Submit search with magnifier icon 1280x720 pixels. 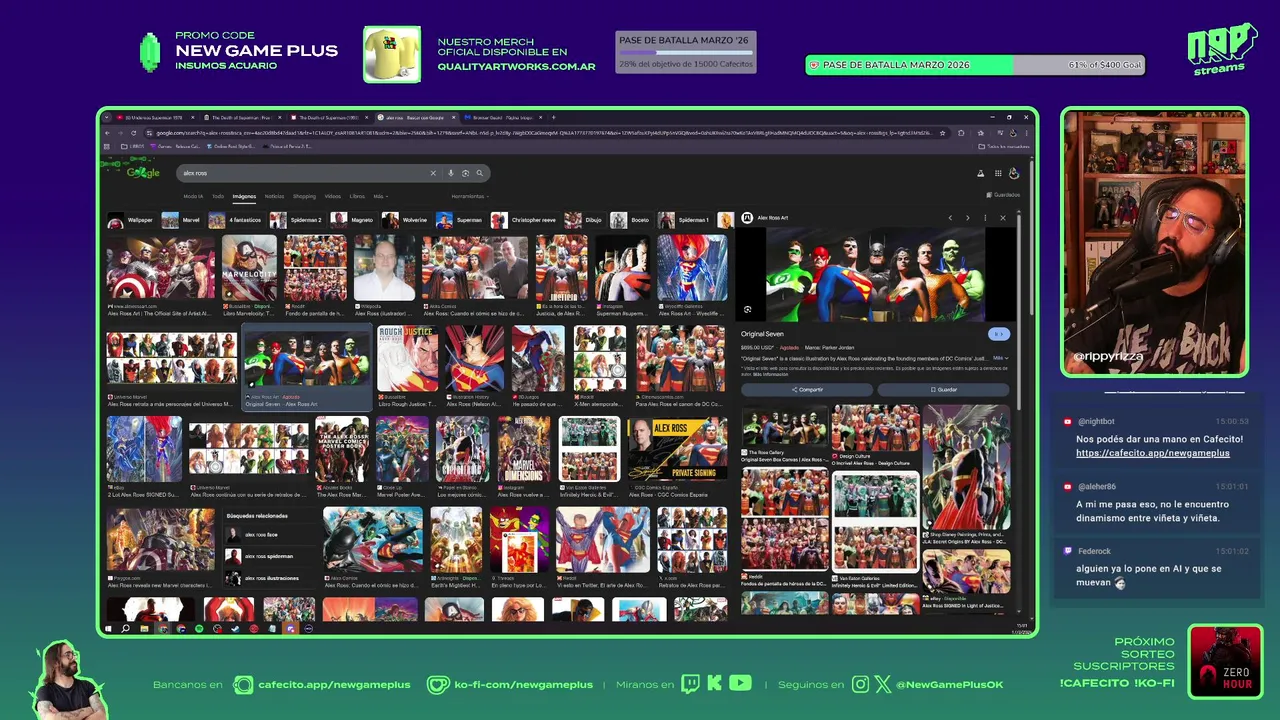click(479, 173)
